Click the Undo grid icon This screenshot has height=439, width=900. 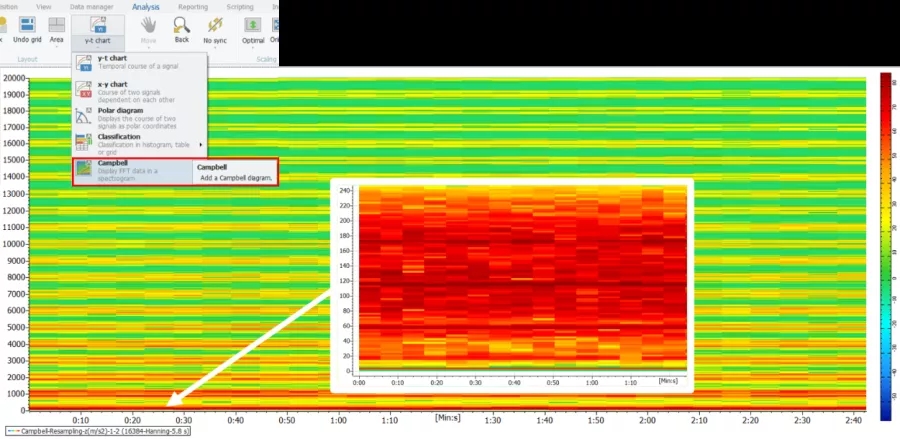(27, 25)
